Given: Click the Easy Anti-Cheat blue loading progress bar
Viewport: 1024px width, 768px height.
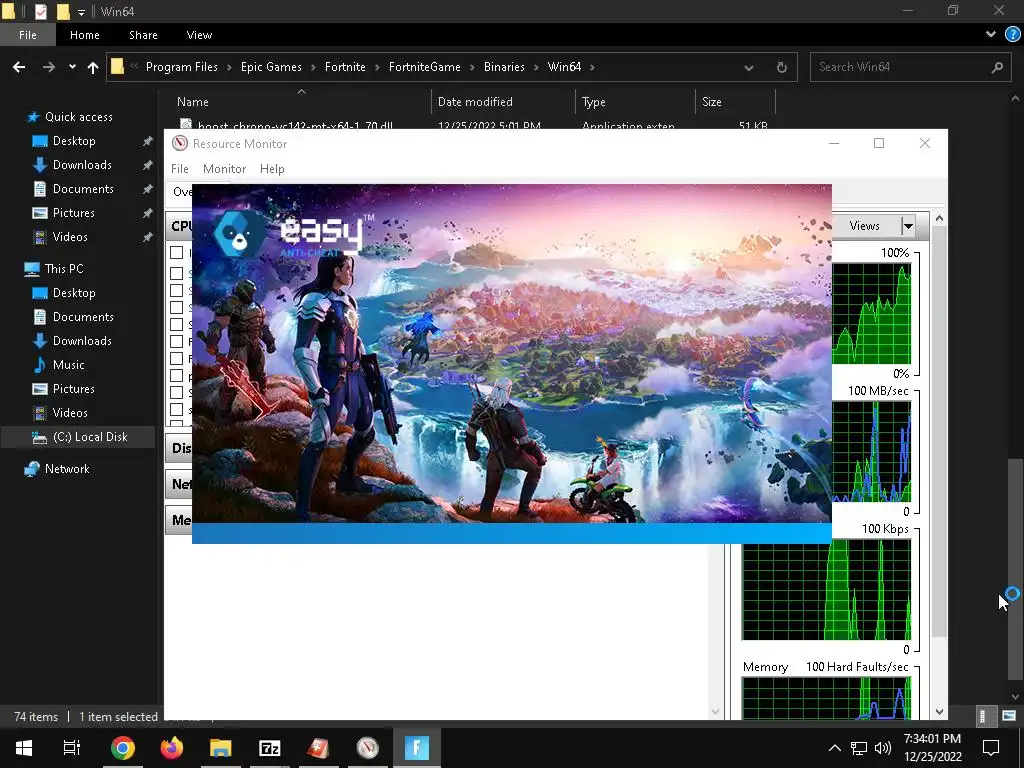Looking at the screenshot, I should tap(511, 533).
